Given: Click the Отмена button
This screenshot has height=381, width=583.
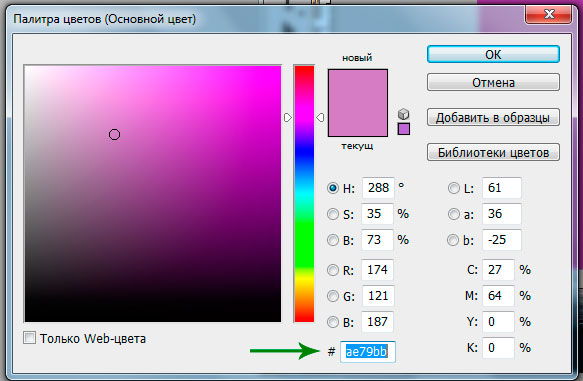Looking at the screenshot, I should click(x=493, y=82).
